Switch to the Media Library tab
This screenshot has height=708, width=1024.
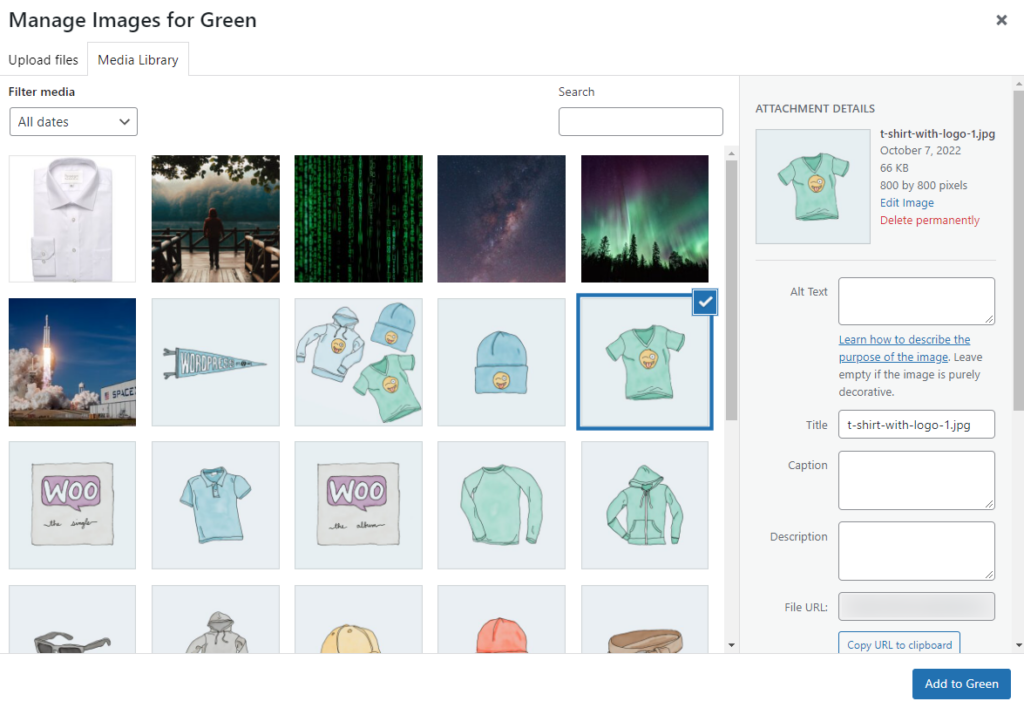pyautogui.click(x=138, y=59)
